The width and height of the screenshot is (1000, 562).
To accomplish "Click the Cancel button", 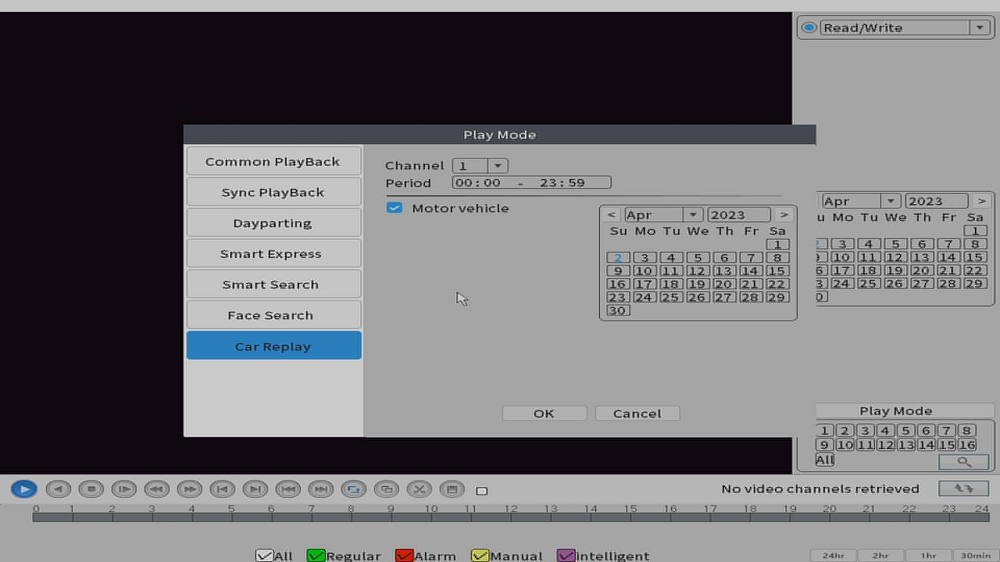I will click(x=637, y=413).
